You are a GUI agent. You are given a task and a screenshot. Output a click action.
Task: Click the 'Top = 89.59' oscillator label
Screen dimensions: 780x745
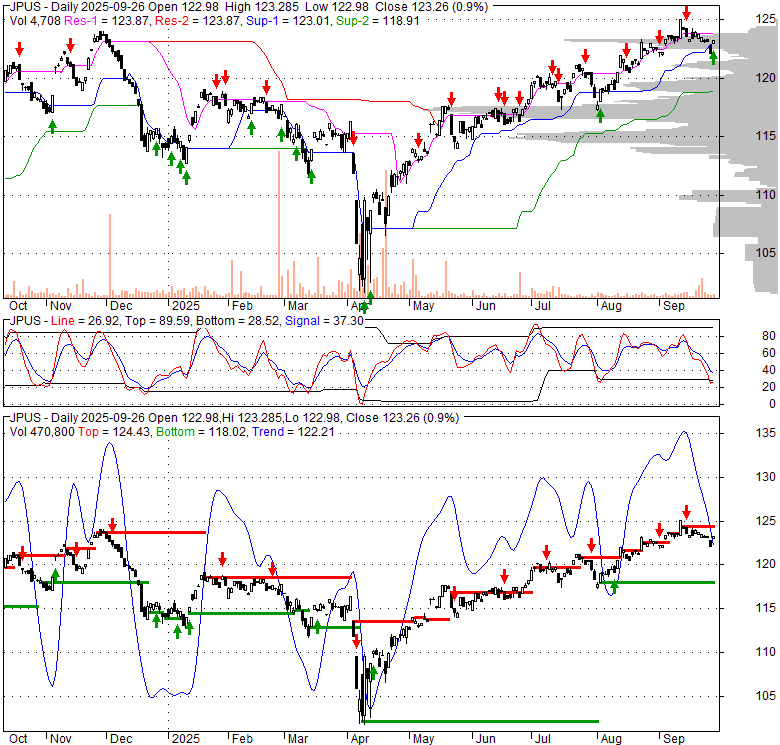158,321
